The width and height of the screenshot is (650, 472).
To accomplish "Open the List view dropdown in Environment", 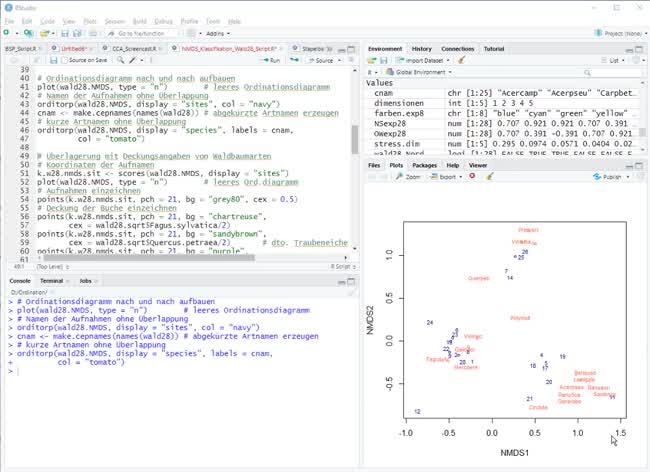I will [614, 61].
